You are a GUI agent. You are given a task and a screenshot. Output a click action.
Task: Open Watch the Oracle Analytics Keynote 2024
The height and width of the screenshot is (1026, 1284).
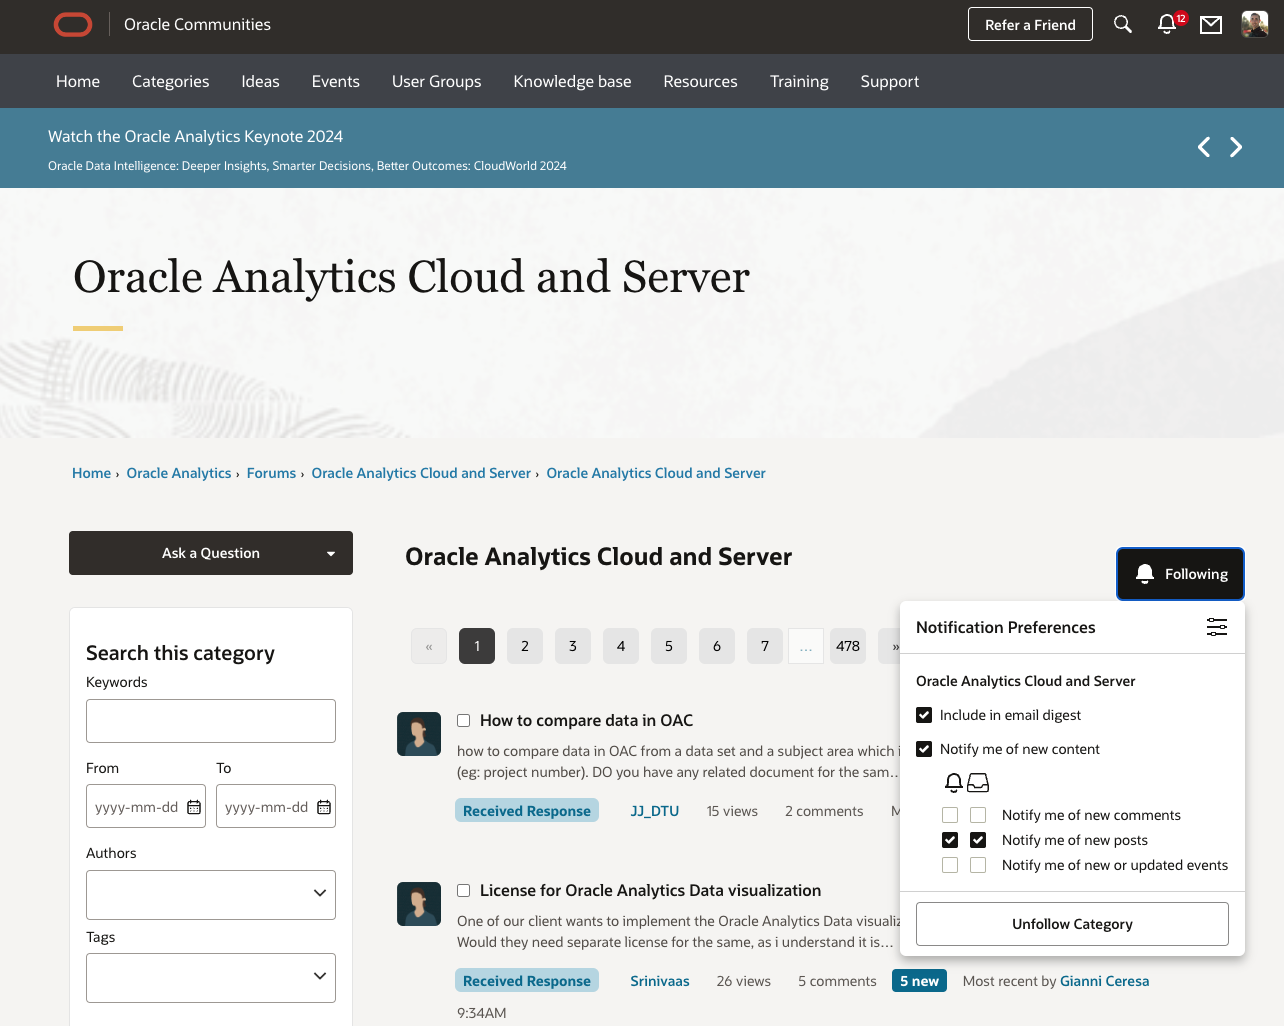[195, 136]
